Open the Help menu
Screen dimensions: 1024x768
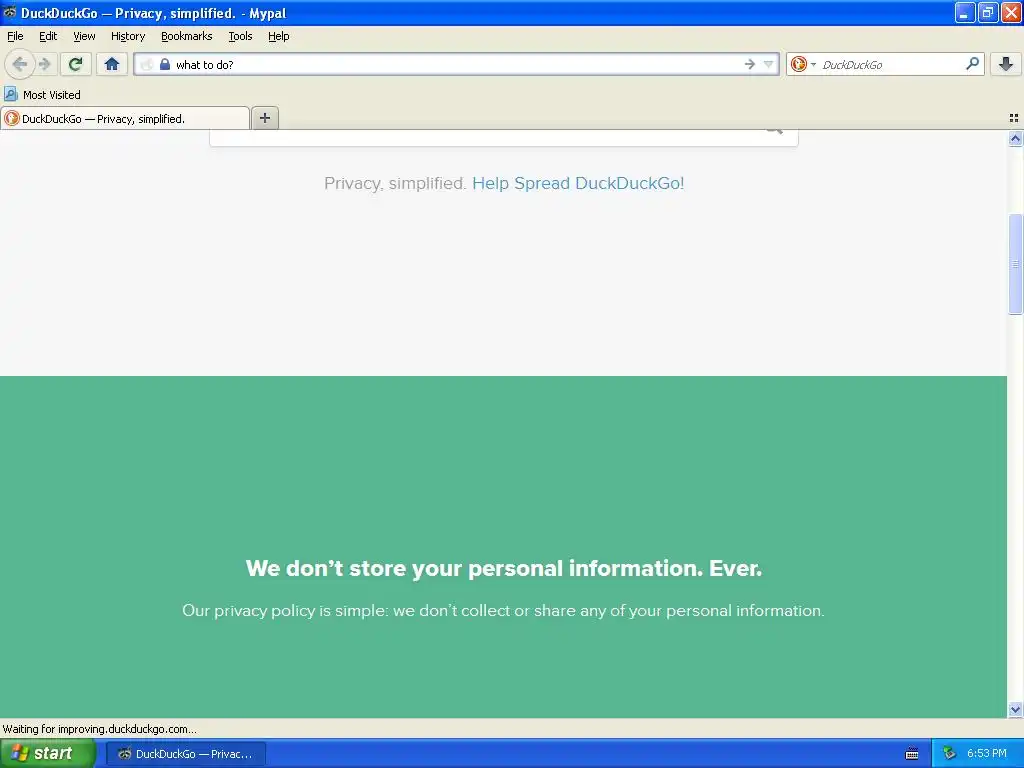pos(279,36)
